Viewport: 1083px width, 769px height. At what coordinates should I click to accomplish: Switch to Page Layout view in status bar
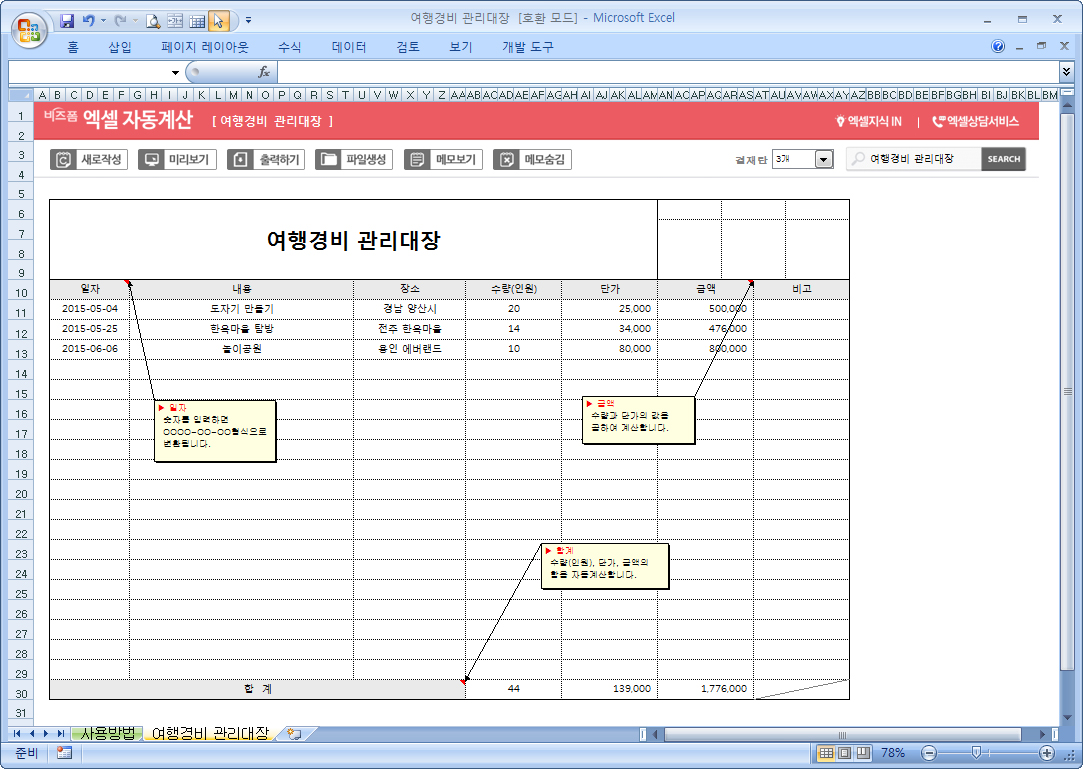pyautogui.click(x=845, y=753)
